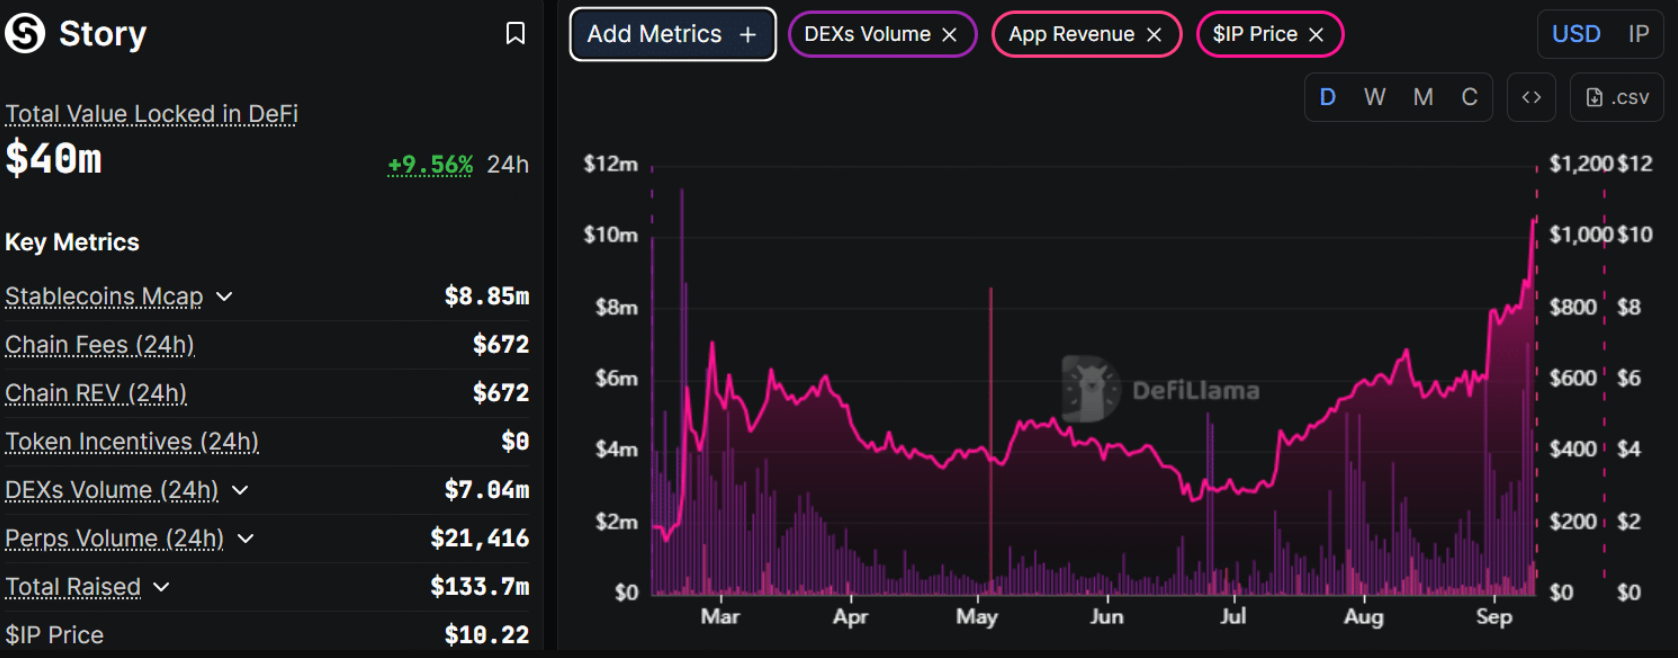The image size is (1678, 658).
Task: Click the bookmark icon next to Story
Action: click(515, 34)
